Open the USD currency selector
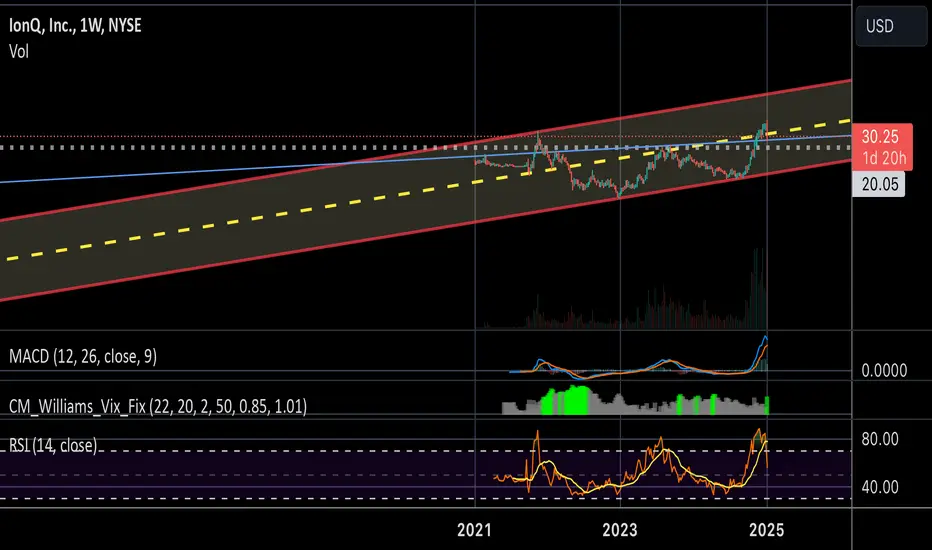The height and width of the screenshot is (550, 932). pyautogui.click(x=890, y=26)
